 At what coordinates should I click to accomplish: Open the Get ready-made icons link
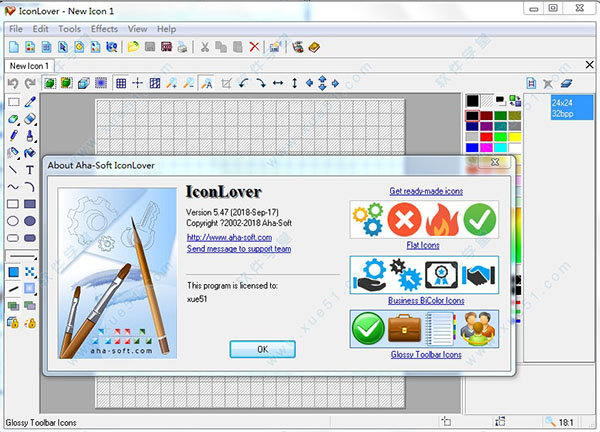(426, 191)
